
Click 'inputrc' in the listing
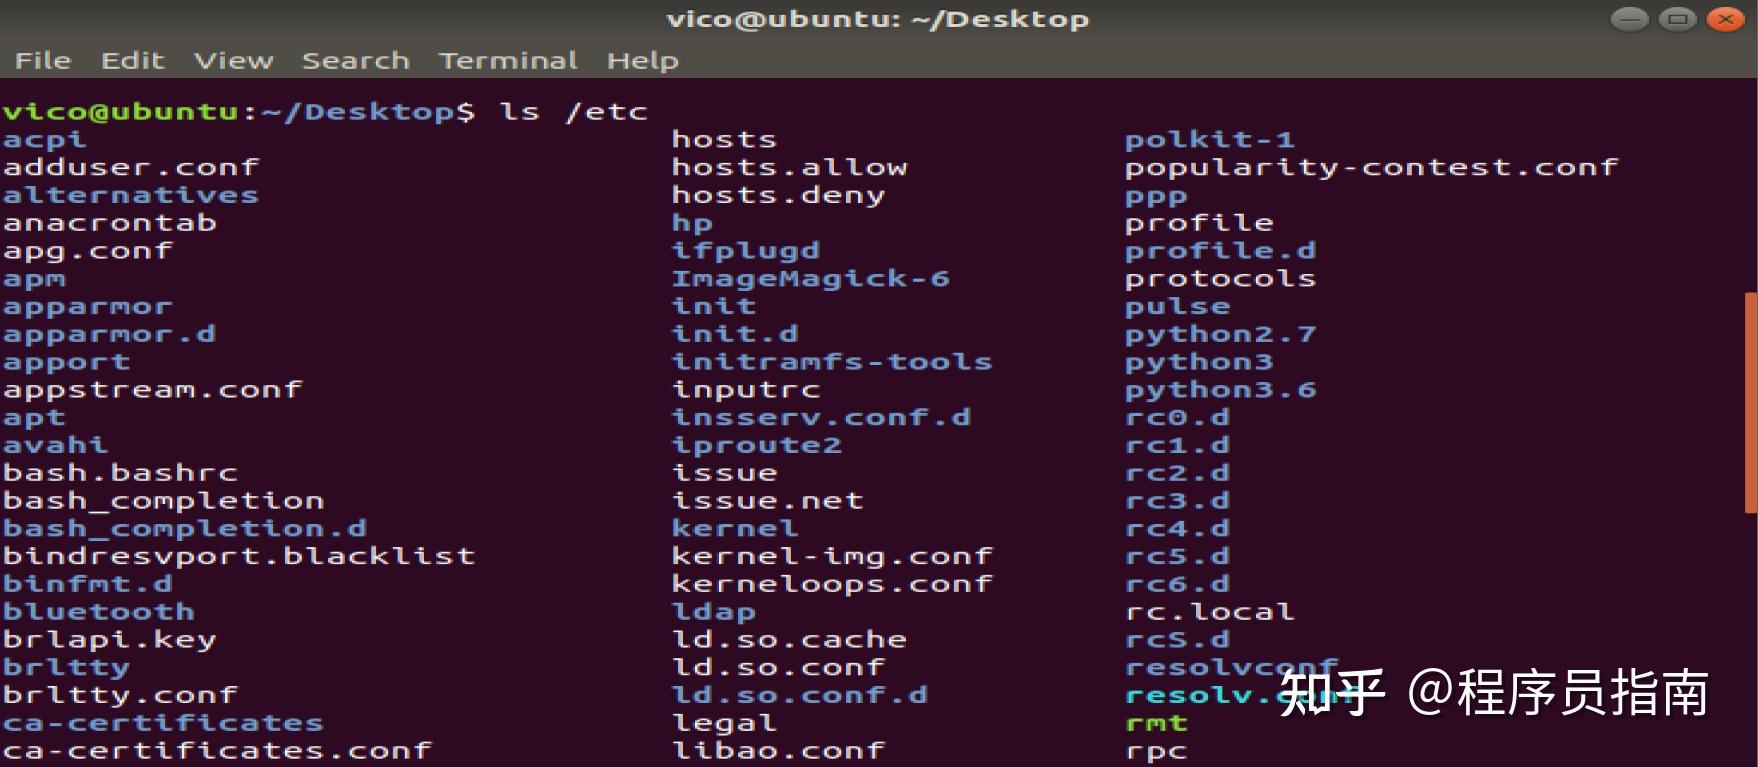pos(746,390)
